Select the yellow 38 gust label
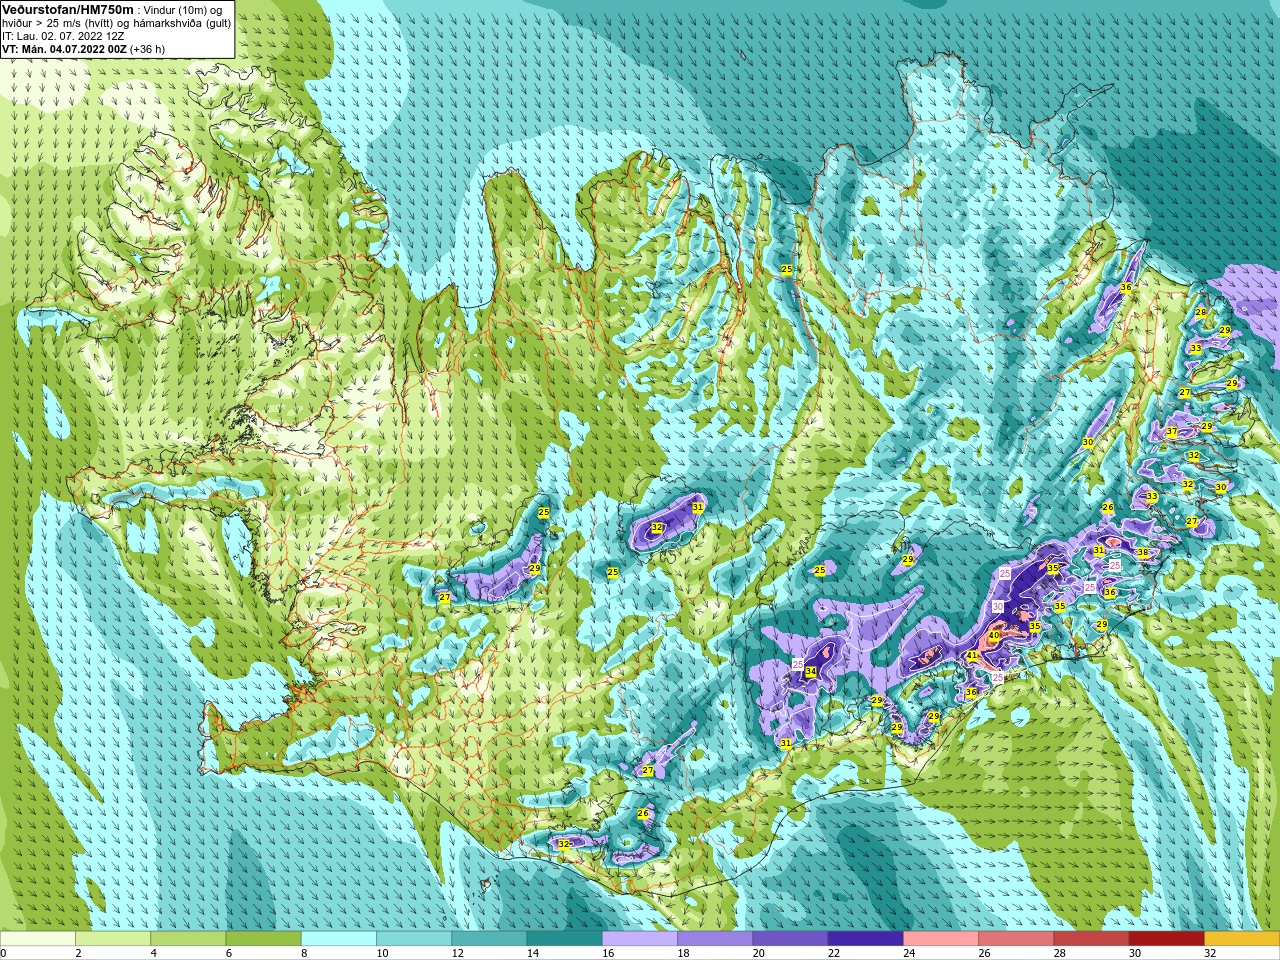This screenshot has height=960, width=1280. (1142, 552)
